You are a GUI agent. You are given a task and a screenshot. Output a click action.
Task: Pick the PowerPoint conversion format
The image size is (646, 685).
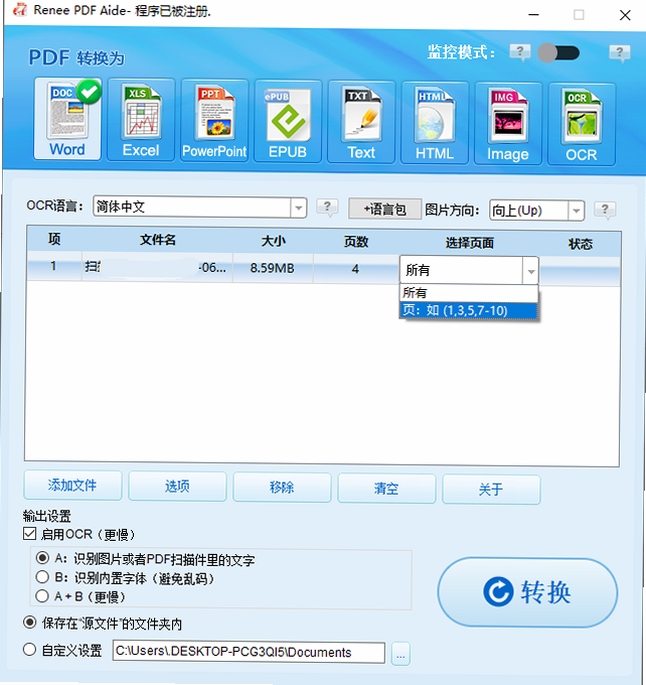coord(214,121)
